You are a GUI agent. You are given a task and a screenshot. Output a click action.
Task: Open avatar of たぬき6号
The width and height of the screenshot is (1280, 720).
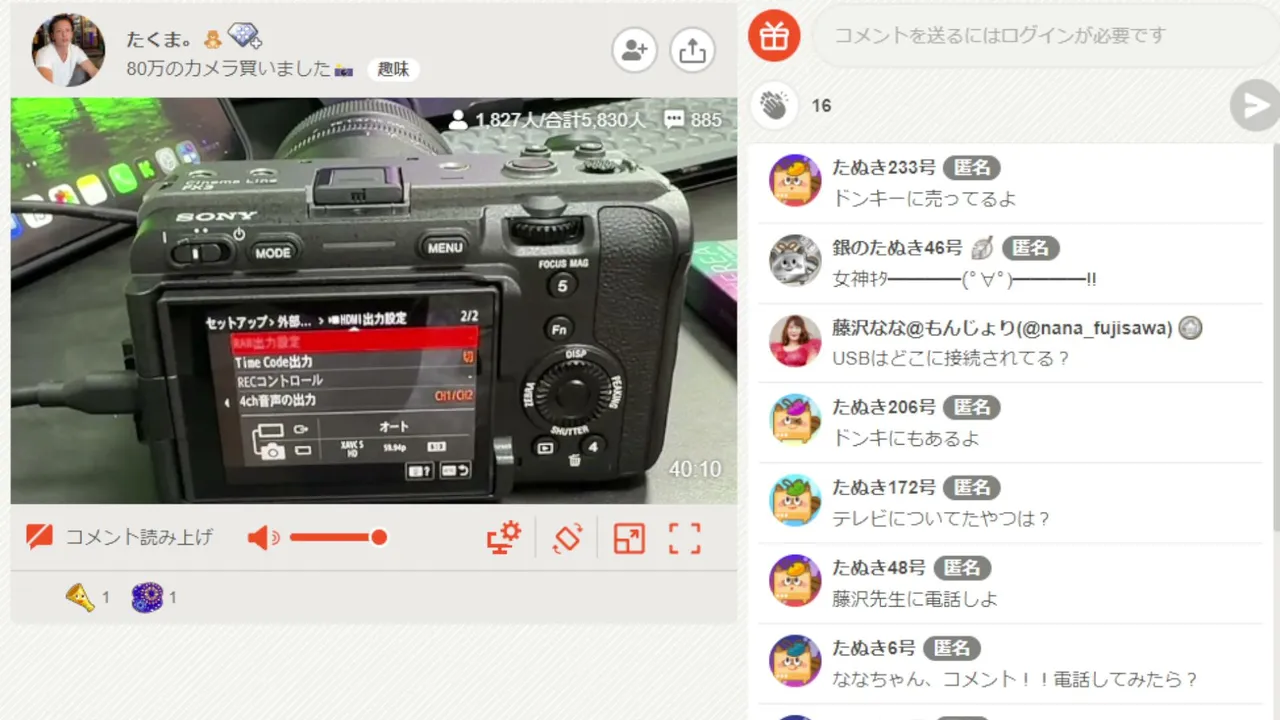795,661
